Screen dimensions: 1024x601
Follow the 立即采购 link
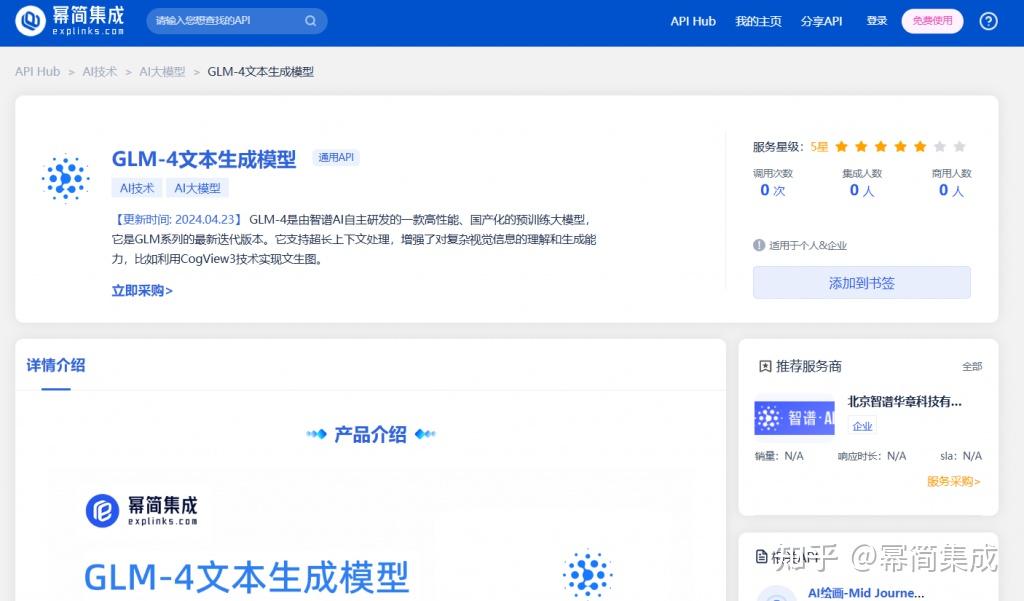[x=141, y=290]
